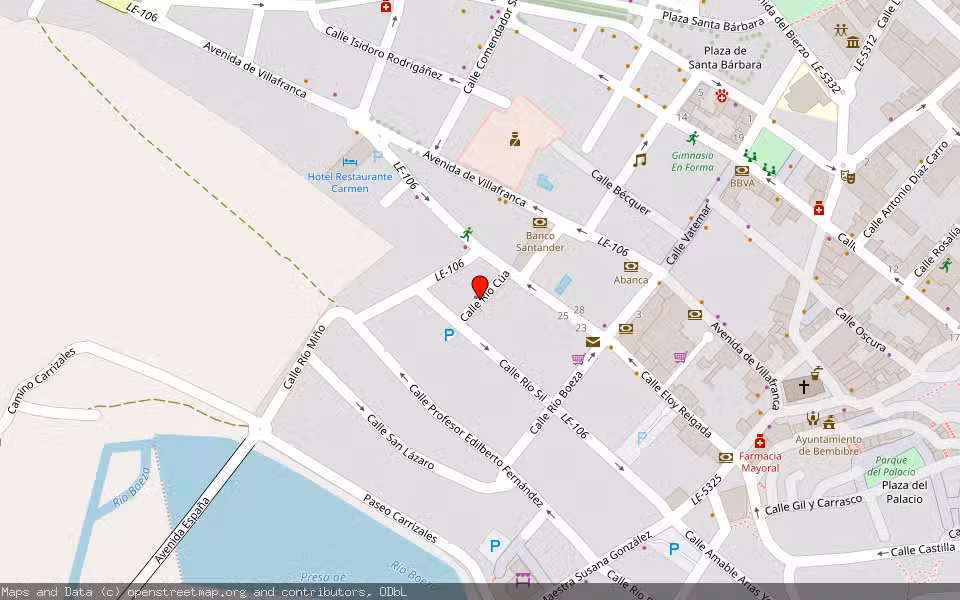This screenshot has width=960, height=600.
Task: Click the Banco Santander label
Action: click(x=540, y=241)
